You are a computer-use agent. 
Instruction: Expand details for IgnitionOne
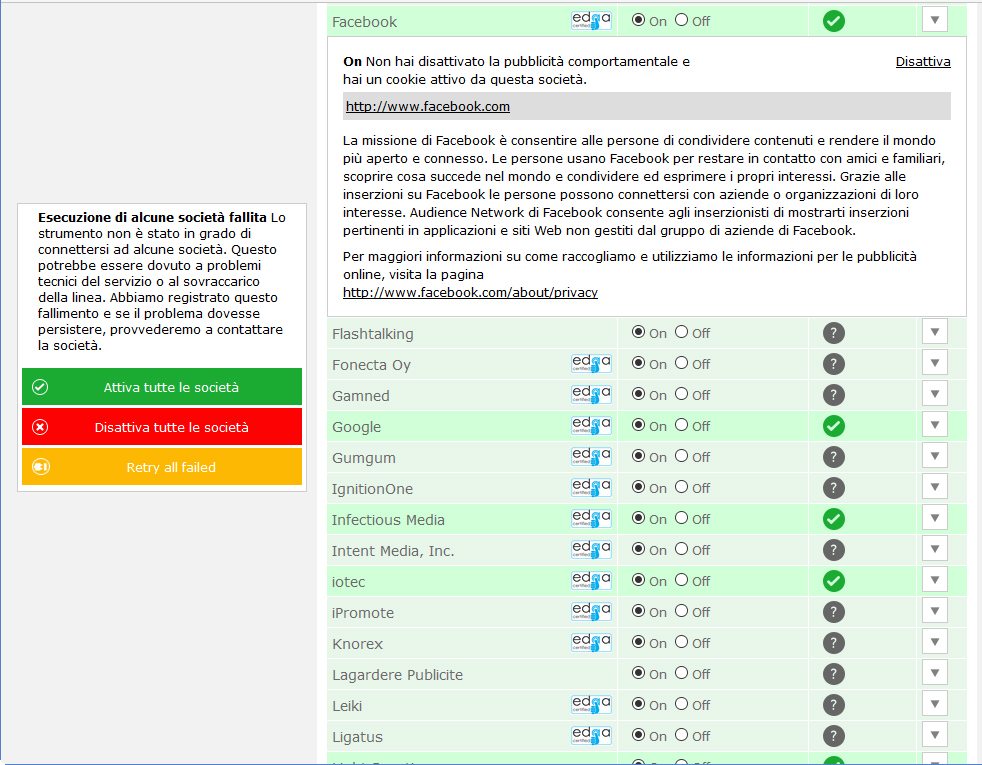(x=934, y=488)
